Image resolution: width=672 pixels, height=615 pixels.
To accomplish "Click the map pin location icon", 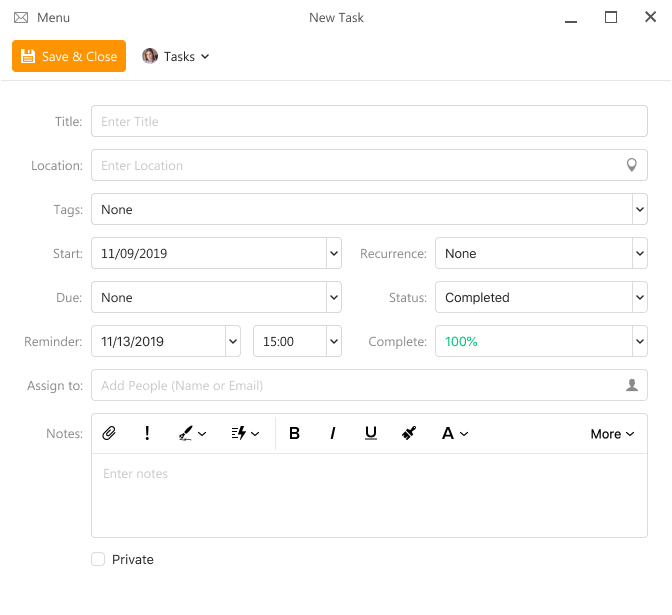I will pyautogui.click(x=632, y=165).
